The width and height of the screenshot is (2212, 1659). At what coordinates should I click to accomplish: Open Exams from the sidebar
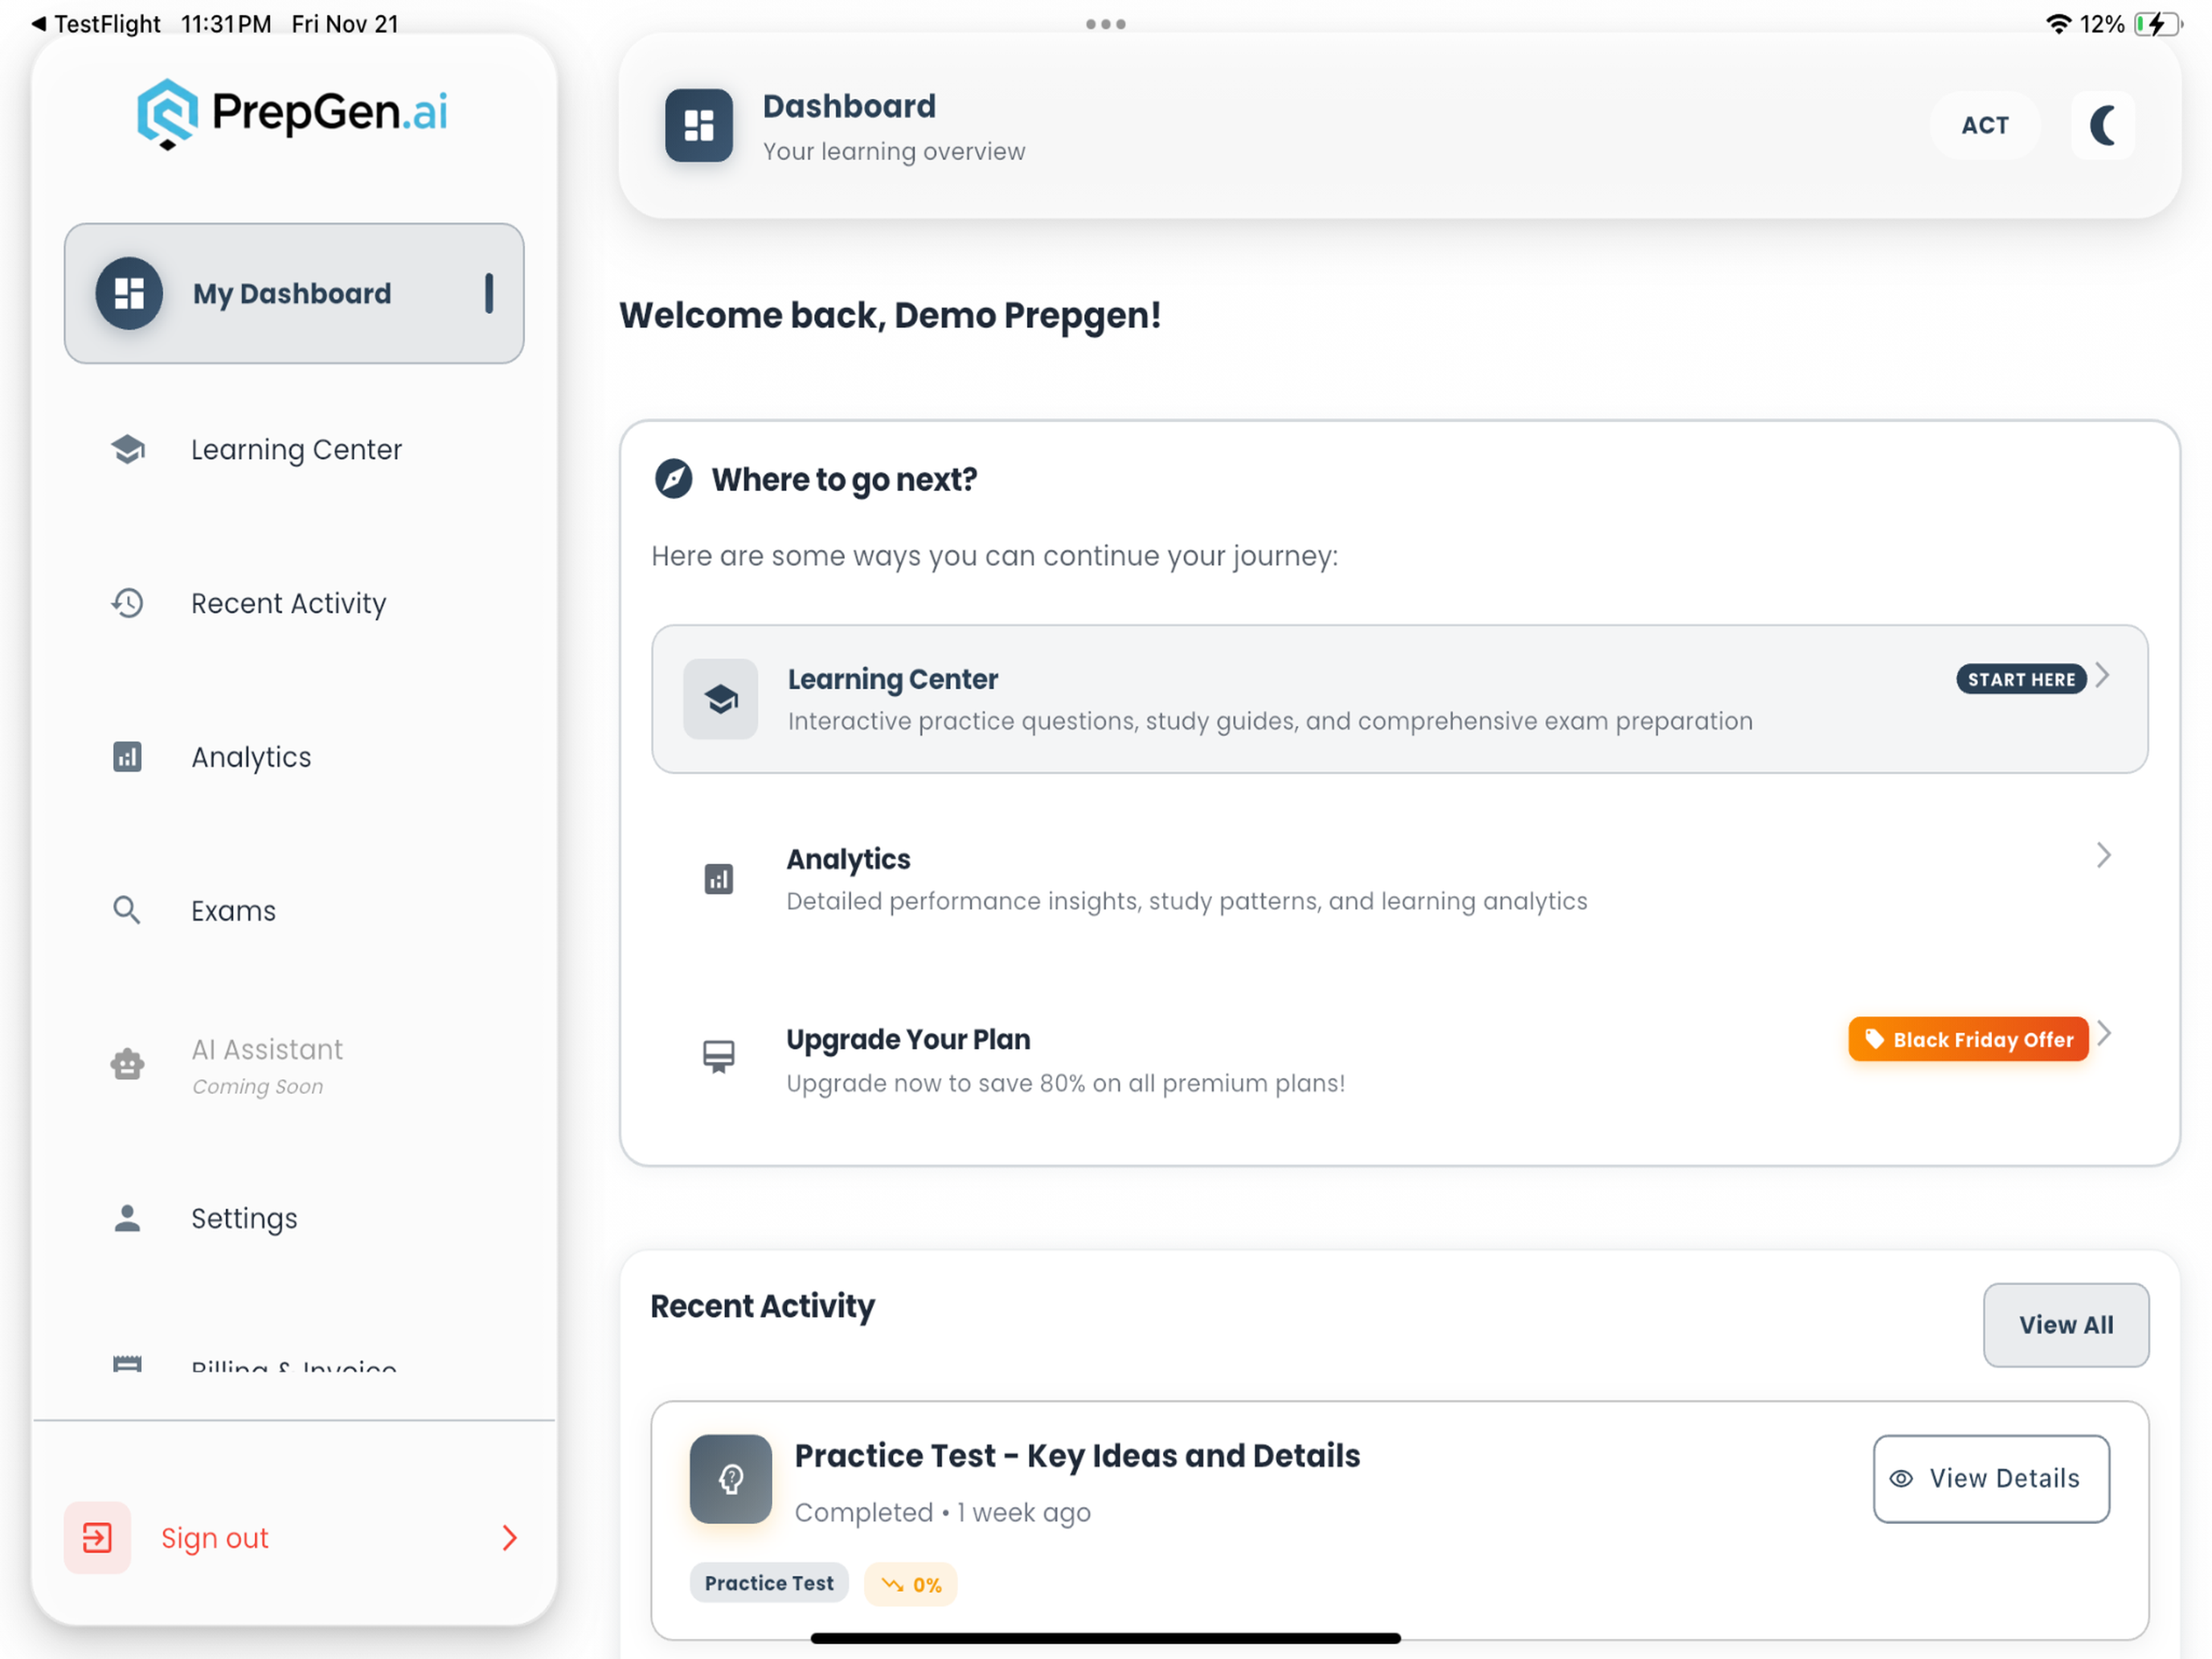[x=294, y=911]
